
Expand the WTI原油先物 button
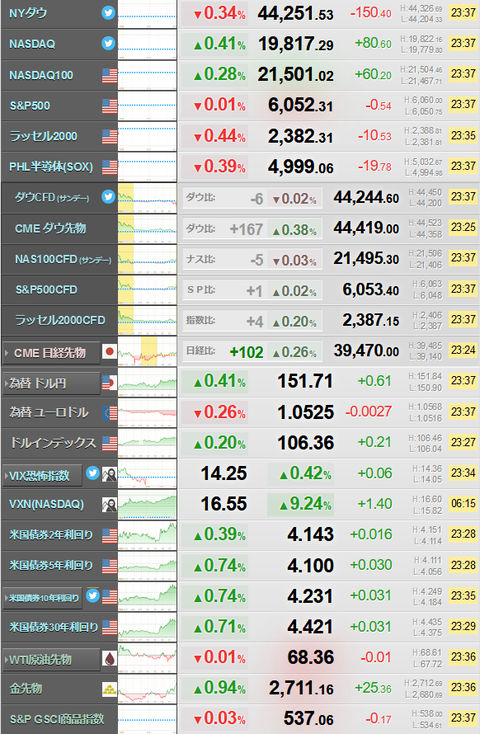[51, 660]
